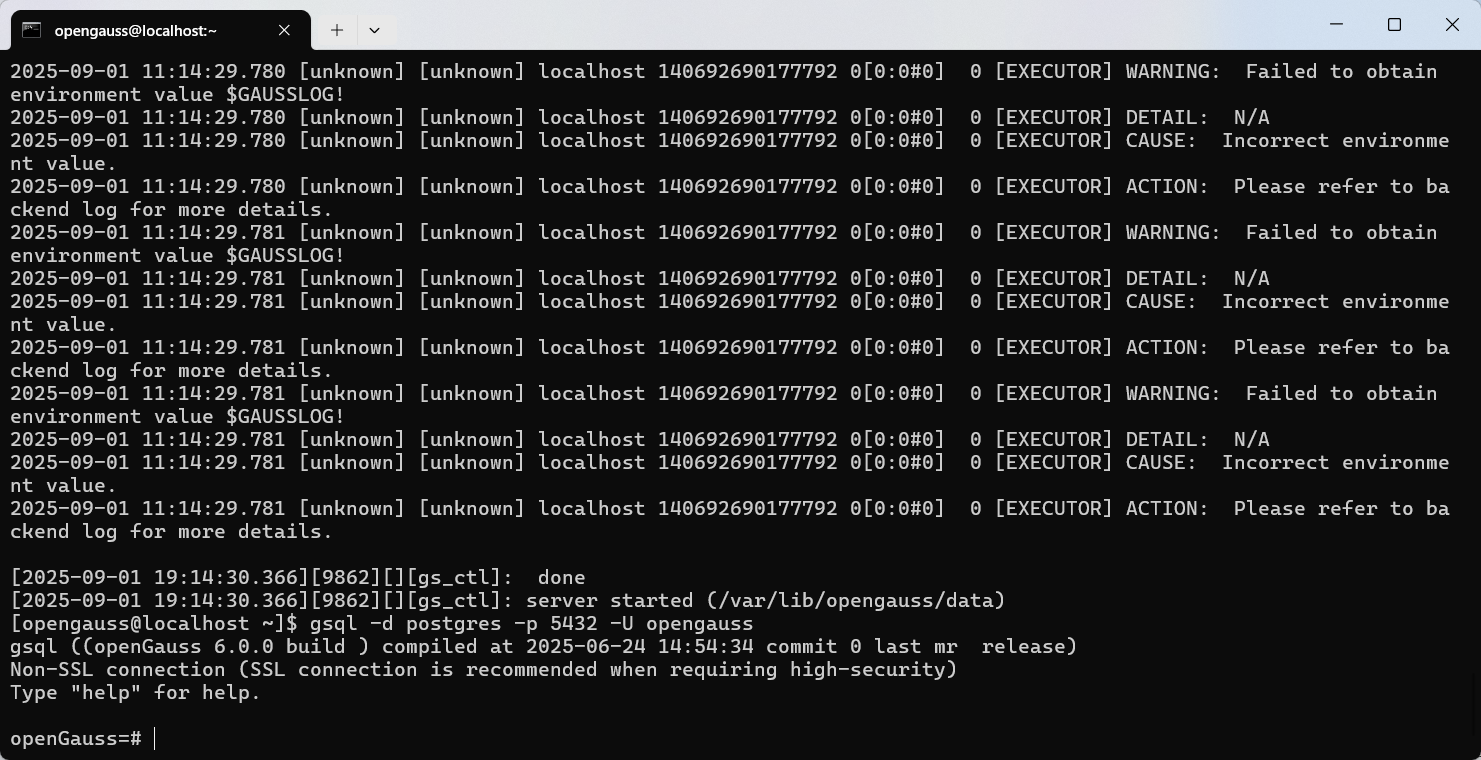Click the [opengauss@localhost ~]$ shell prompt
1481x760 pixels.
[x=154, y=623]
